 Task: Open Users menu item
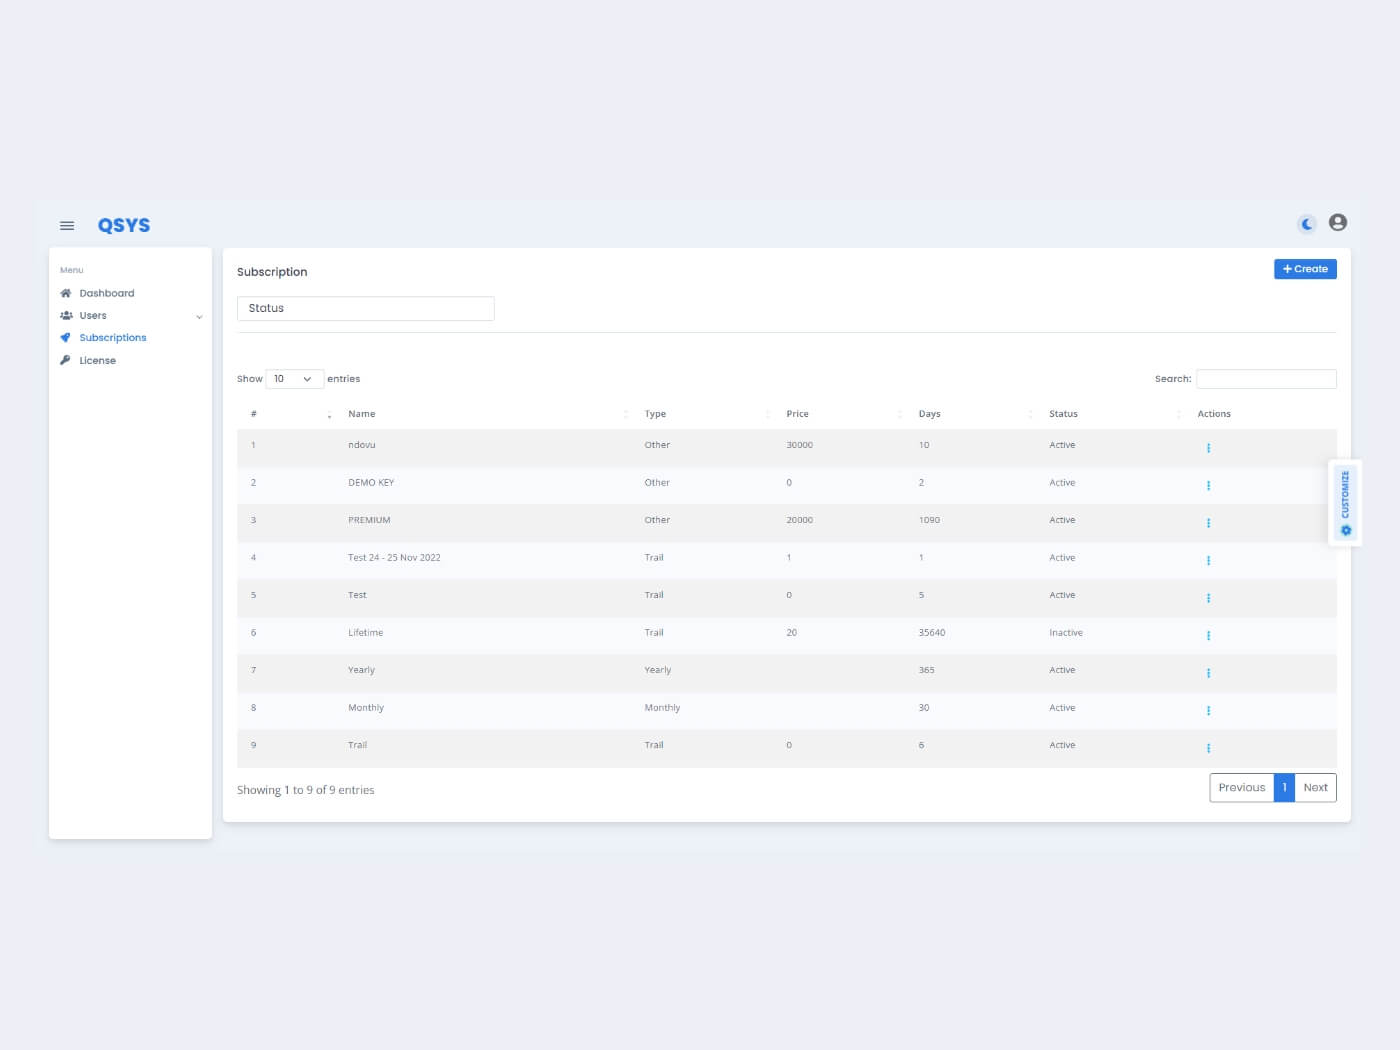(x=93, y=315)
